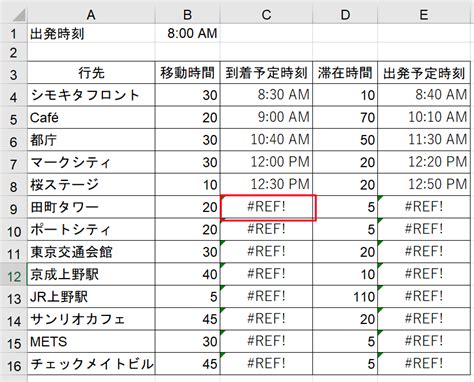
Task: Click travel time 45 in チェックメイトビル row
Action: coord(188,364)
